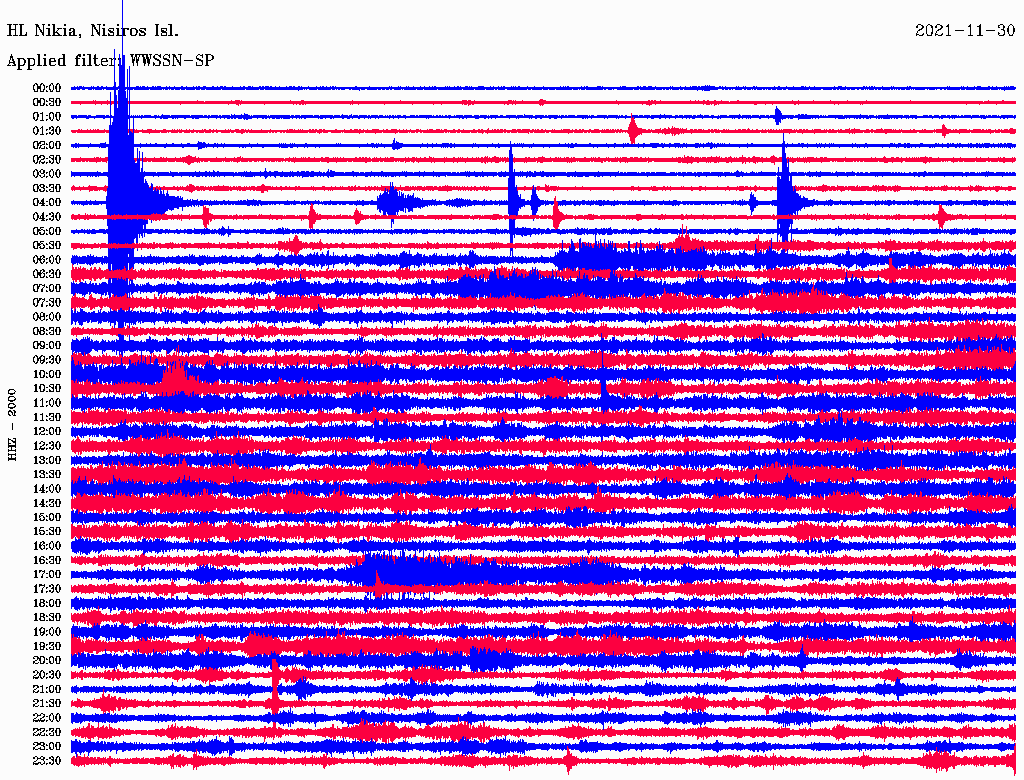1024x780 pixels.
Task: Select the 07:00 time label
Action: click(x=47, y=288)
